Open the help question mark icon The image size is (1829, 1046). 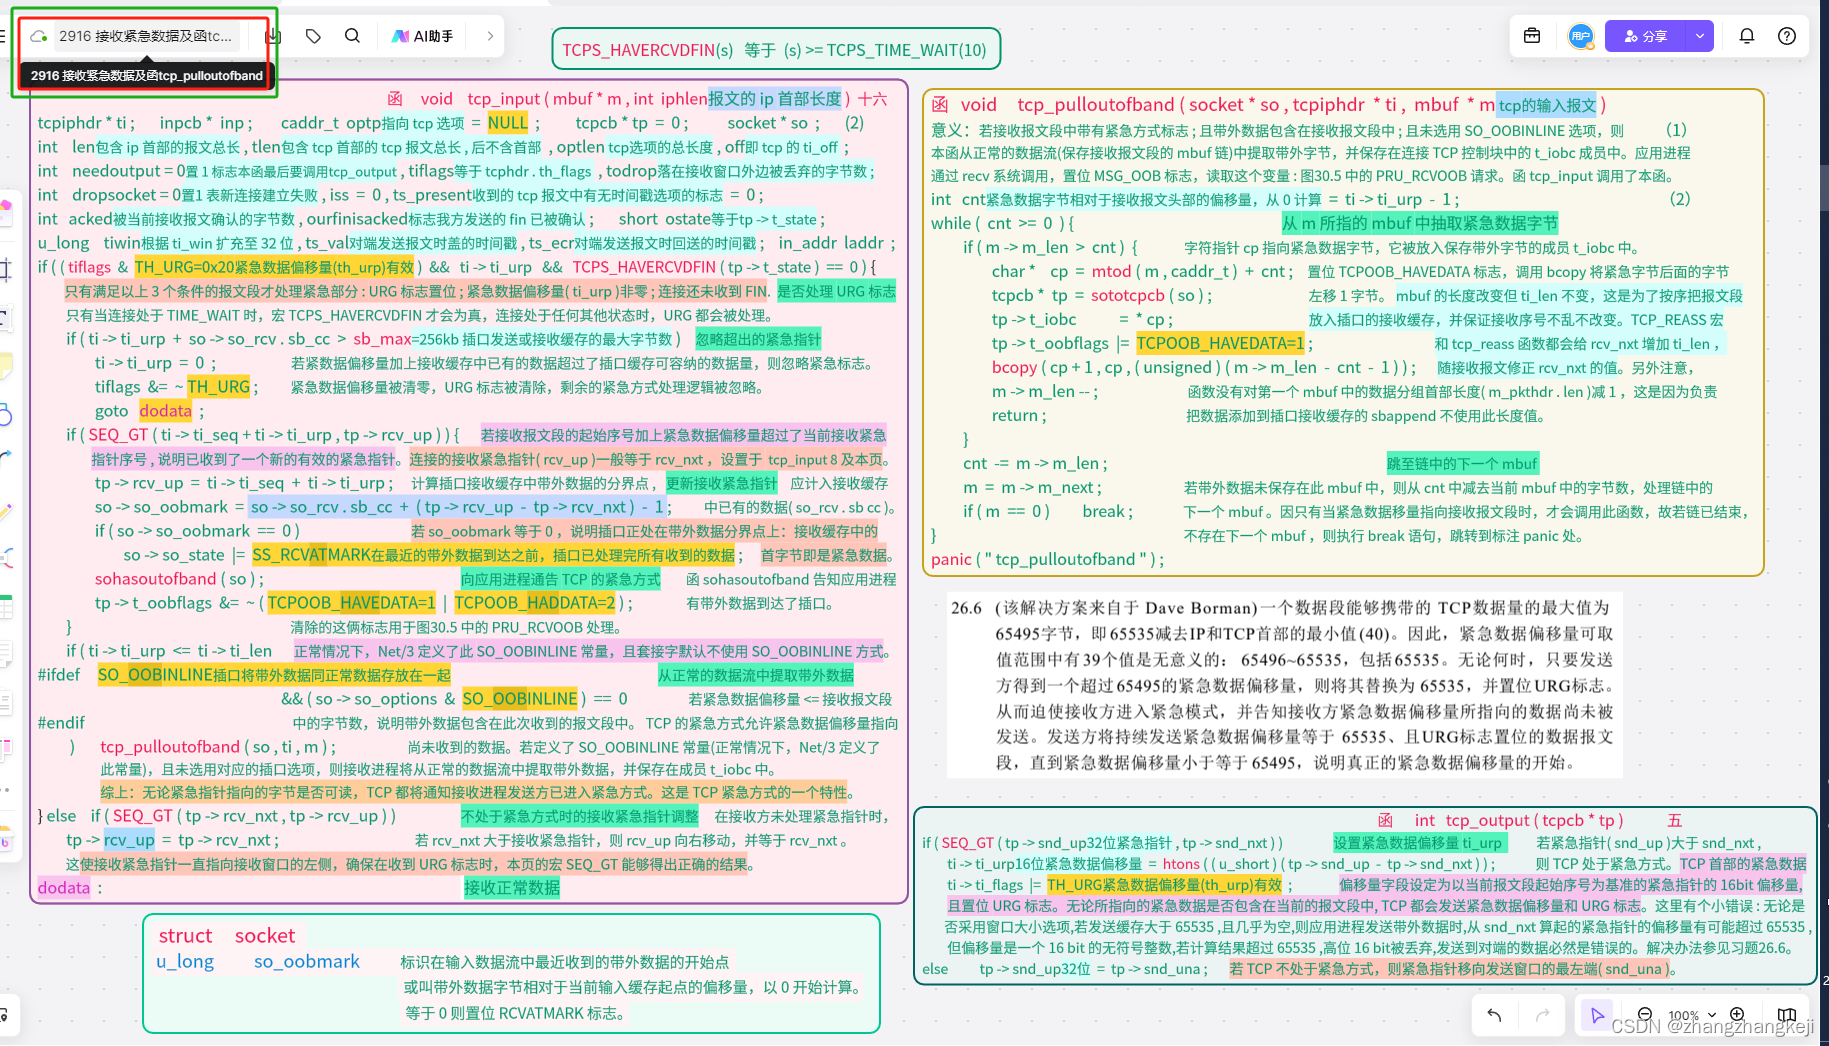[x=1787, y=36]
